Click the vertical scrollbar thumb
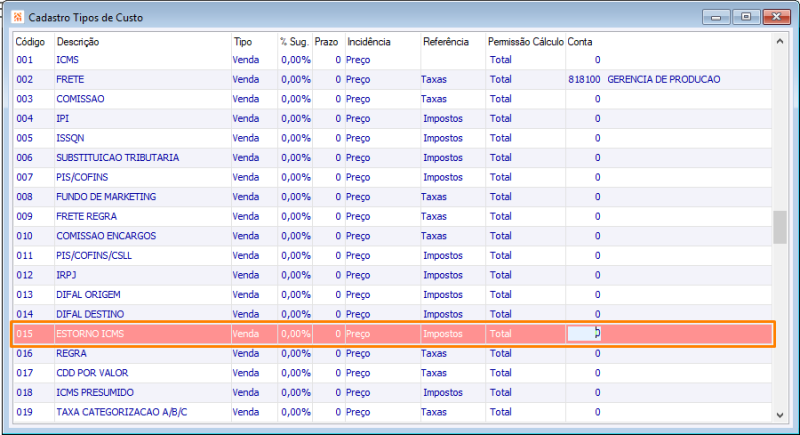This screenshot has width=800, height=435. click(780, 227)
